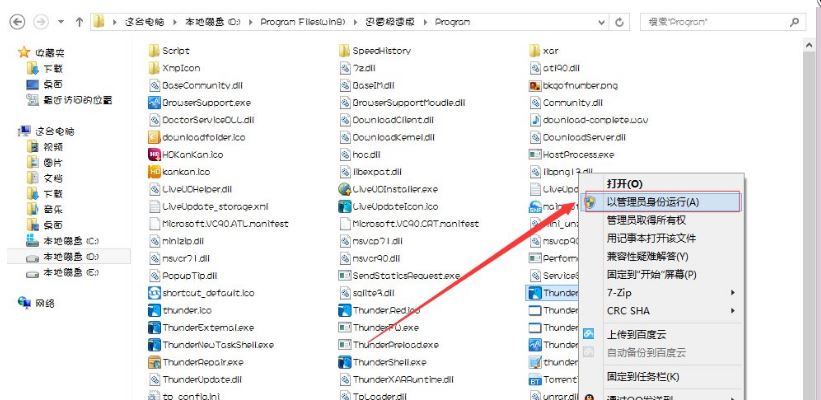This screenshot has height=400, width=821.
Task: Open 视频 under 这台电脑 in sidebar
Action: [x=53, y=147]
